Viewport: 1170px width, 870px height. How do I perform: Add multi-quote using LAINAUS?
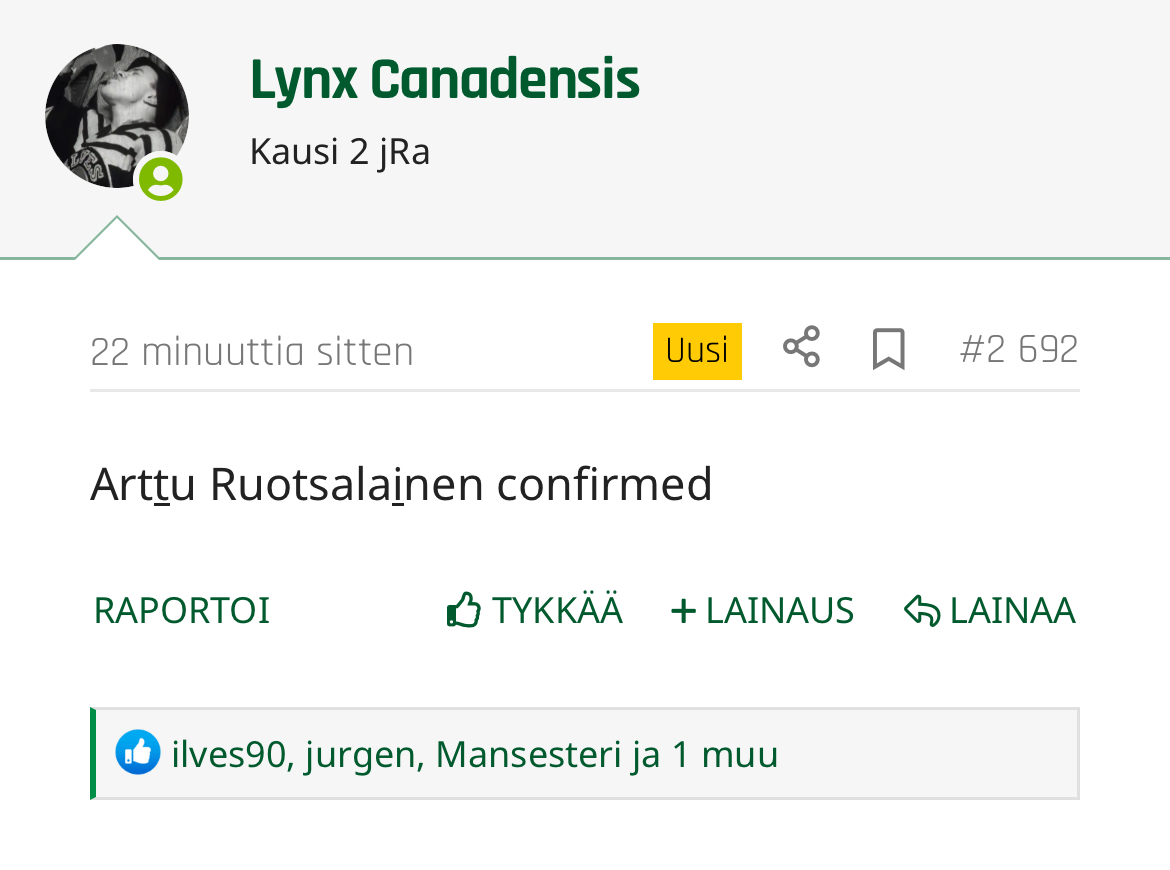780,610
